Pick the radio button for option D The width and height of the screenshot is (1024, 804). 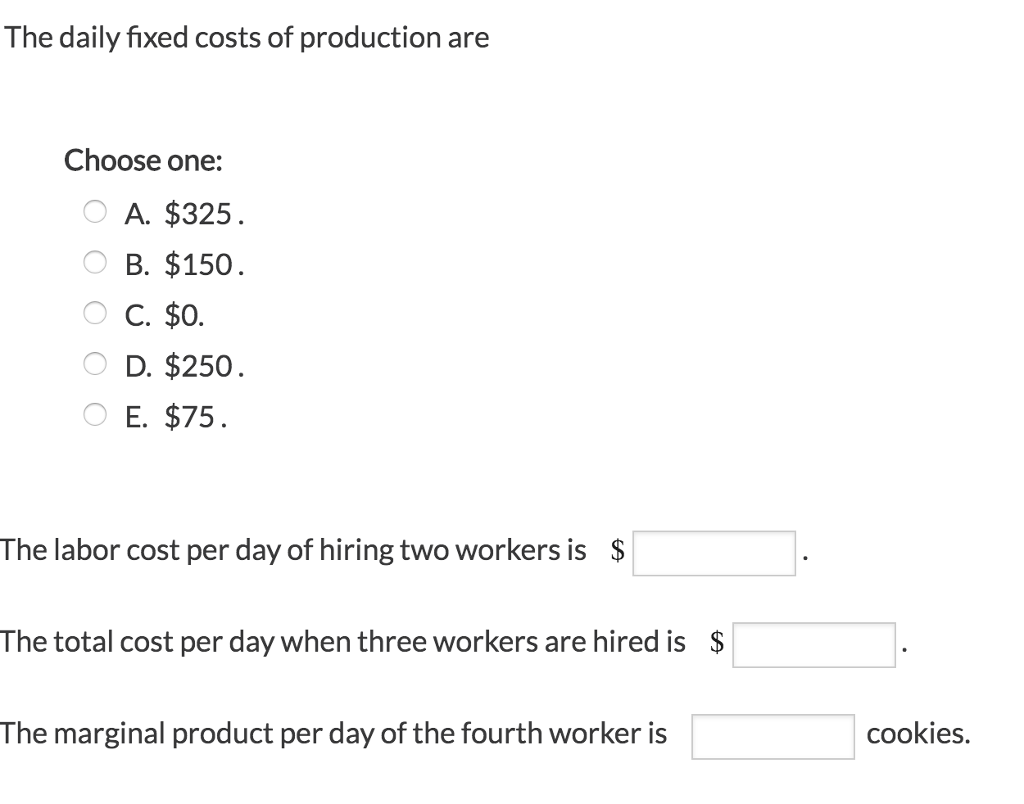(x=95, y=366)
